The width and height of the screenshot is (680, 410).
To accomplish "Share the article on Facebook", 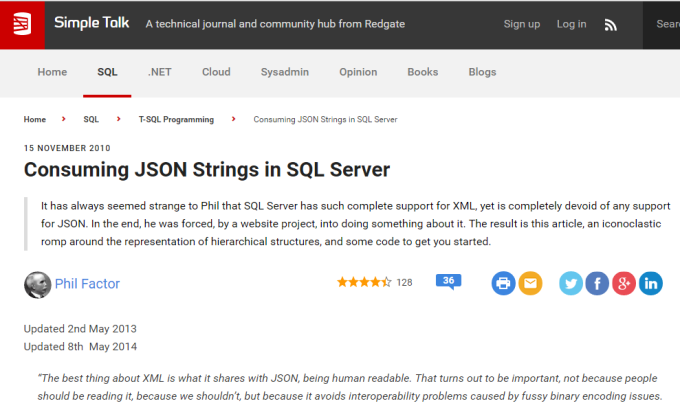I will pos(597,283).
